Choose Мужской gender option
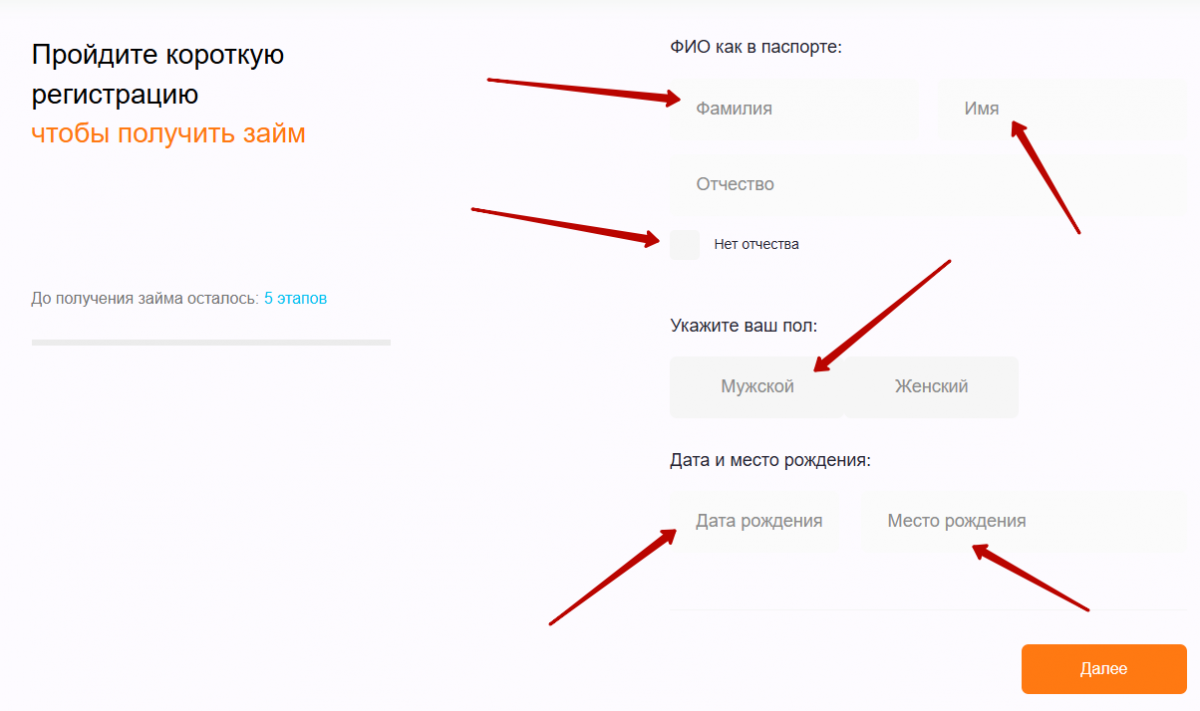The height and width of the screenshot is (711, 1200). coord(757,387)
